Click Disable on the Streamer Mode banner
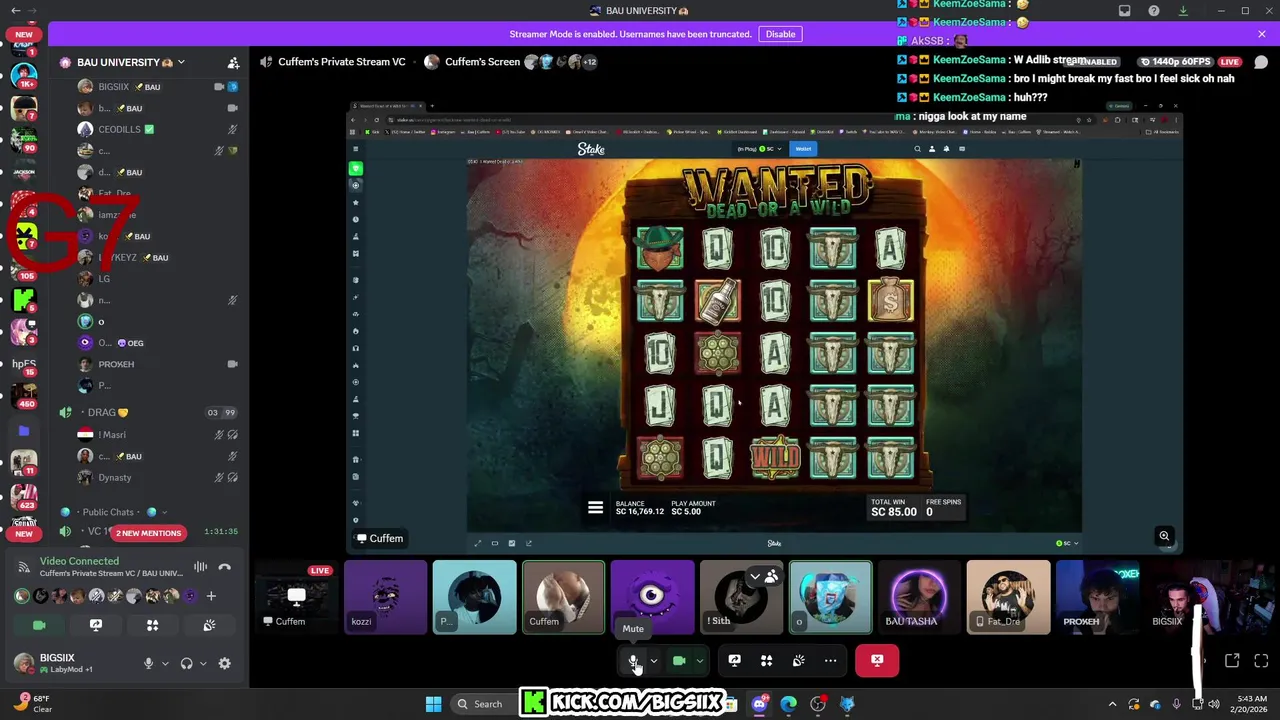The image size is (1280, 720). (x=780, y=34)
